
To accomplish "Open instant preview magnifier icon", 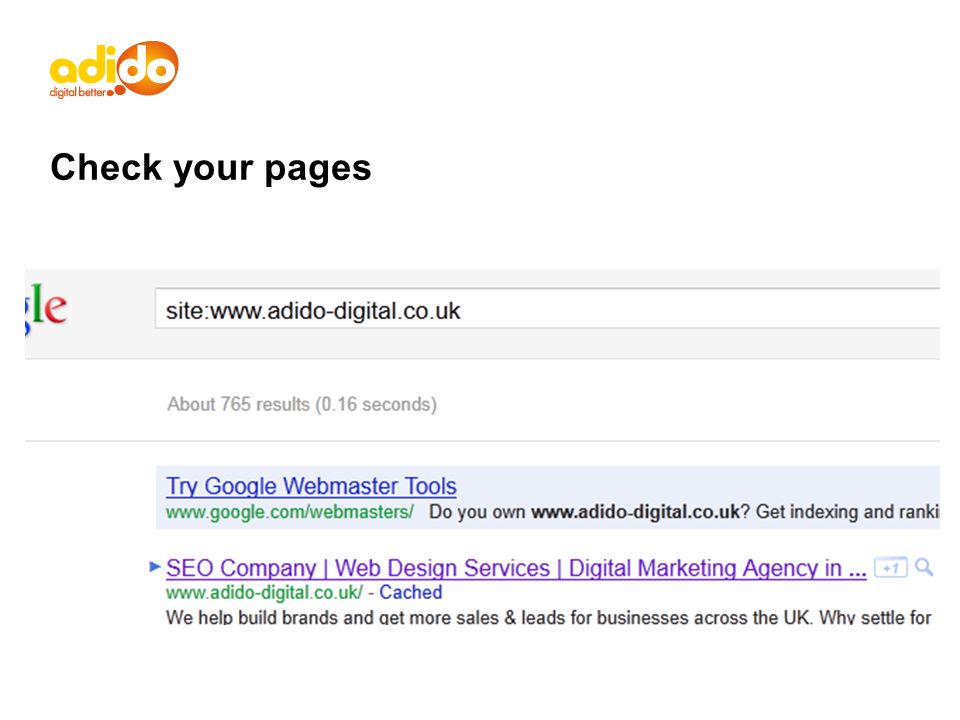I will 924,568.
